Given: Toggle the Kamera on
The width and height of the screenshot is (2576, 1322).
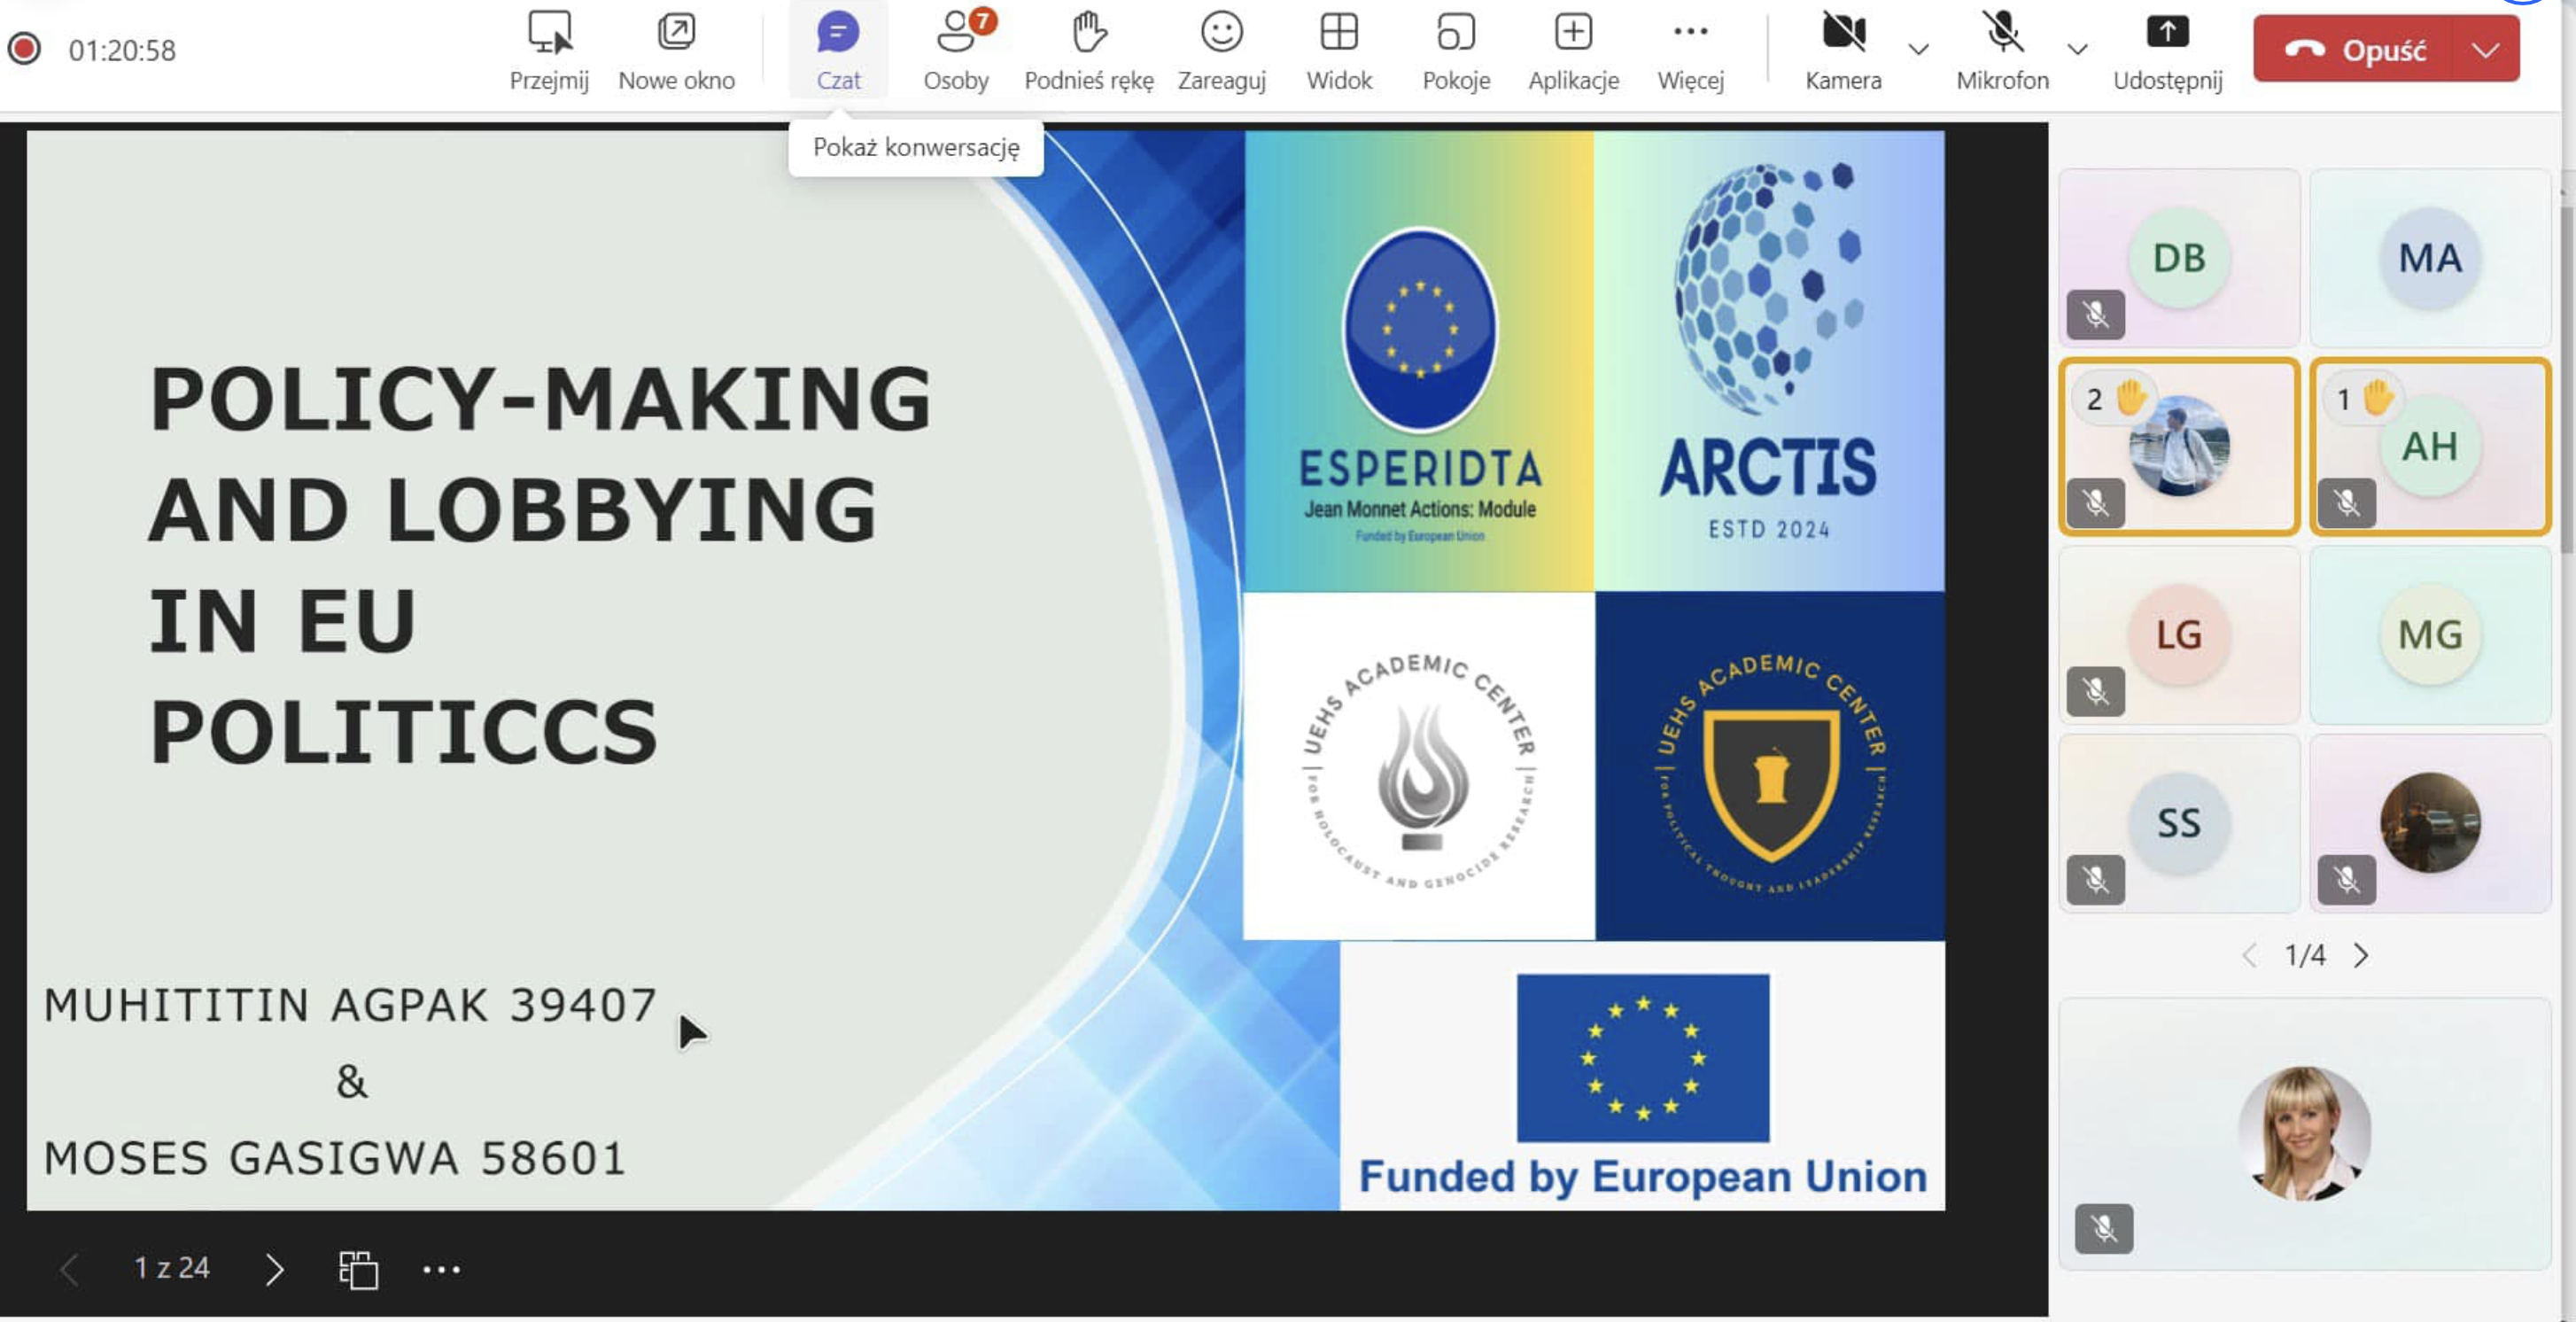Looking at the screenshot, I should coord(1843,50).
